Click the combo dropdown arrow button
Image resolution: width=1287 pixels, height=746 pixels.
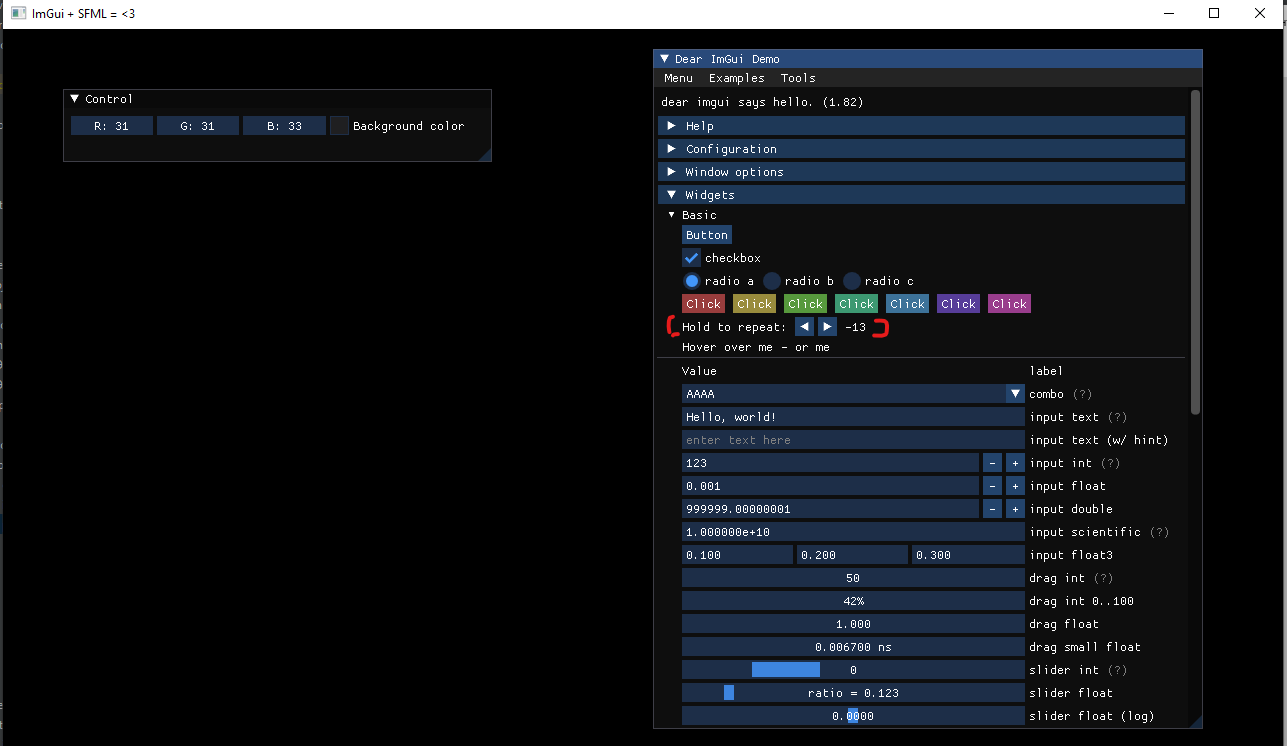click(x=1015, y=394)
